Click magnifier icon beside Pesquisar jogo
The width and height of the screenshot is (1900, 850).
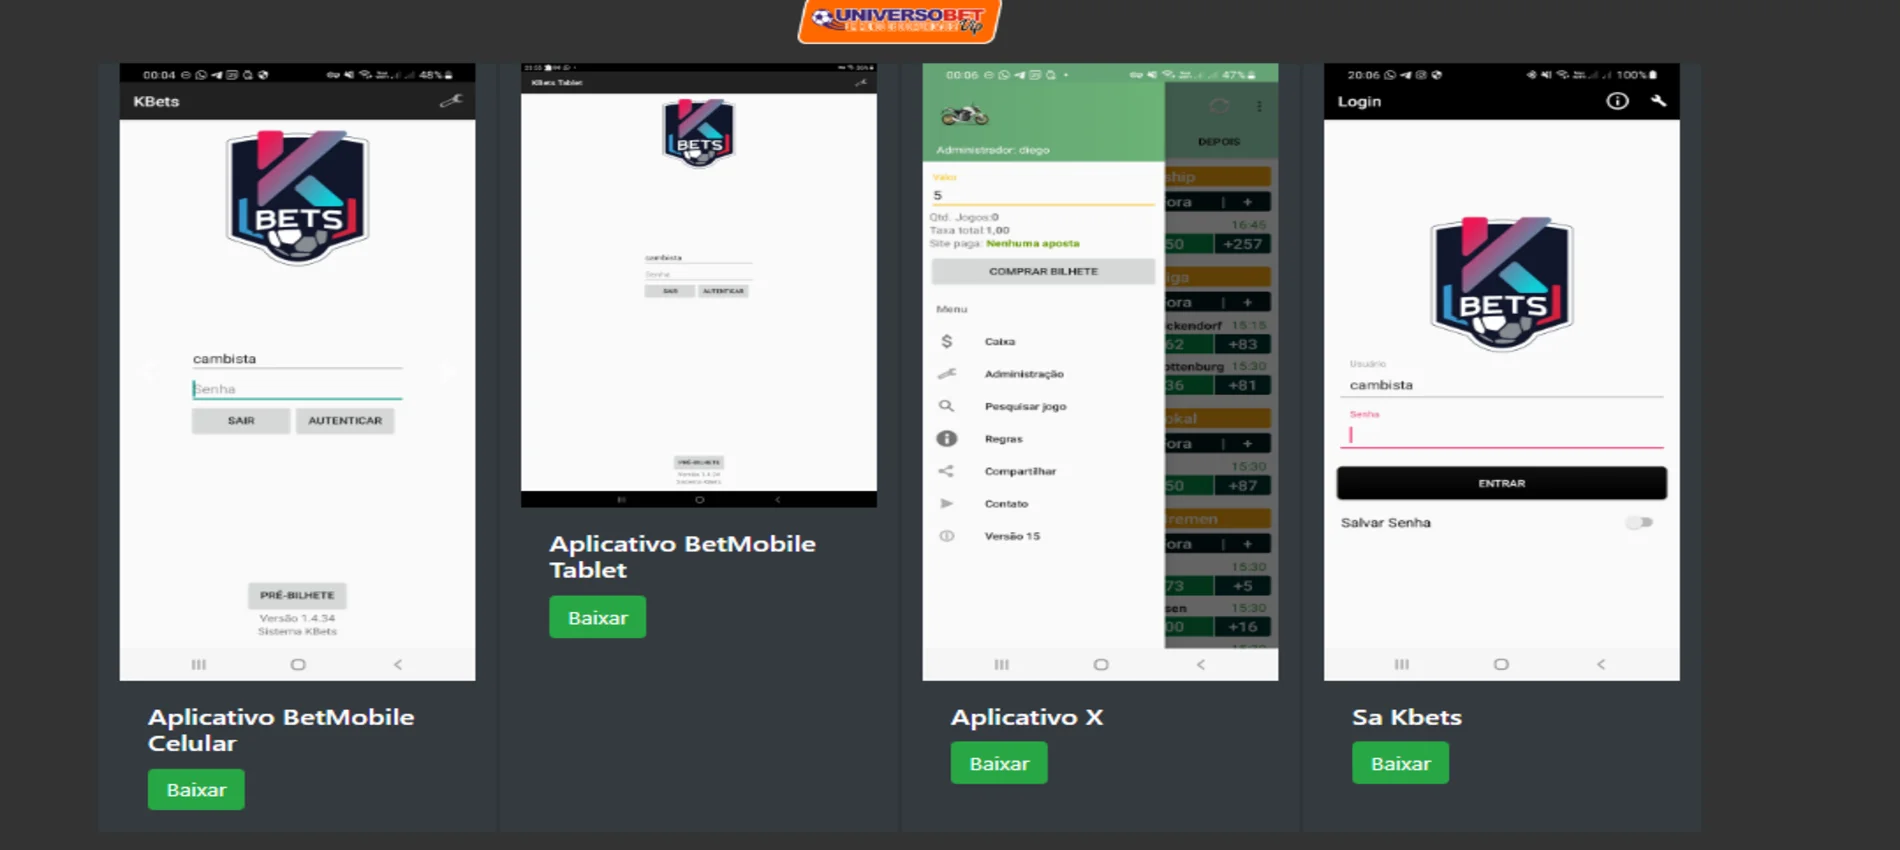click(946, 406)
